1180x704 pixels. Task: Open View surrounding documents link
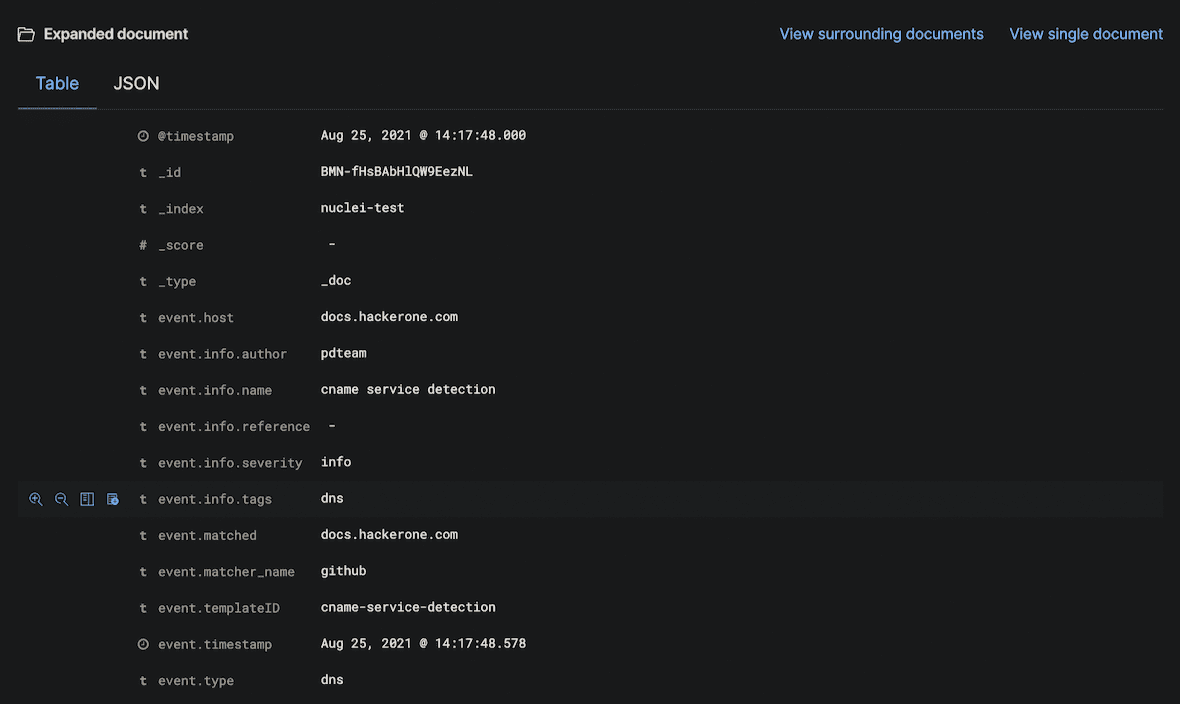[881, 34]
